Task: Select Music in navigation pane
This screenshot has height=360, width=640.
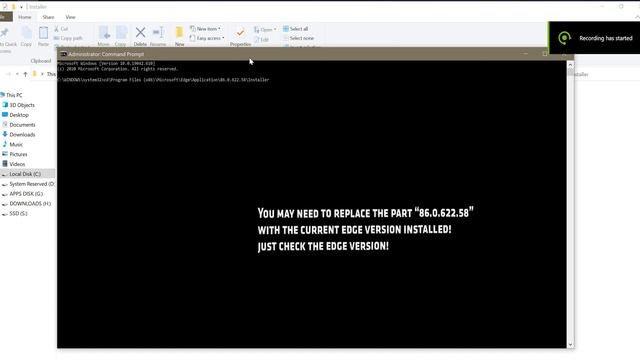Action: point(13,144)
